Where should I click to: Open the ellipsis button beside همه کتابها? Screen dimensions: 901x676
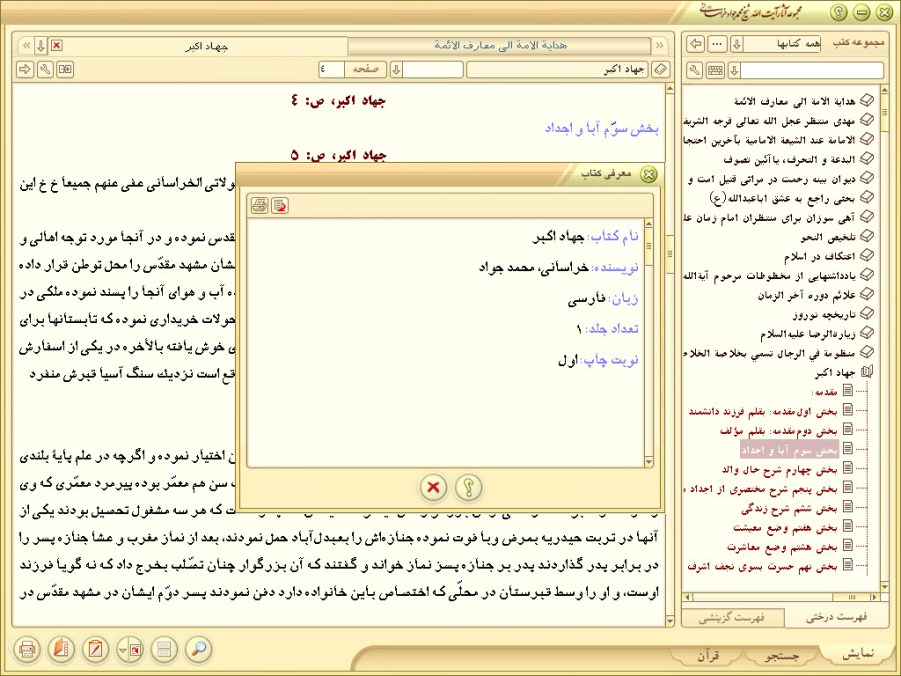[717, 44]
